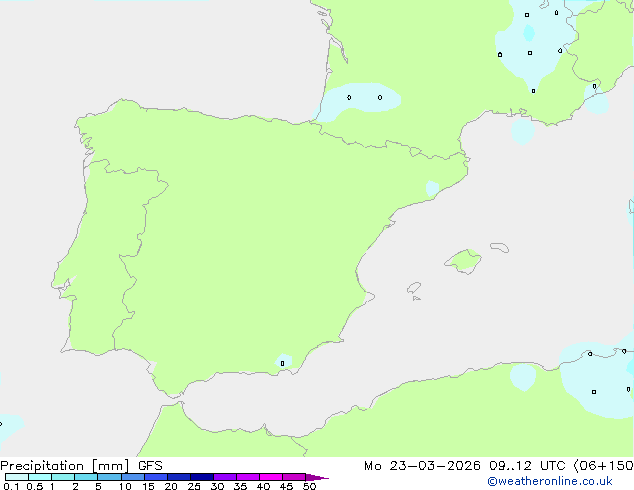Click the 1–2 mm legend color swatch
Image resolution: width=634 pixels, height=490 pixels.
63,477
